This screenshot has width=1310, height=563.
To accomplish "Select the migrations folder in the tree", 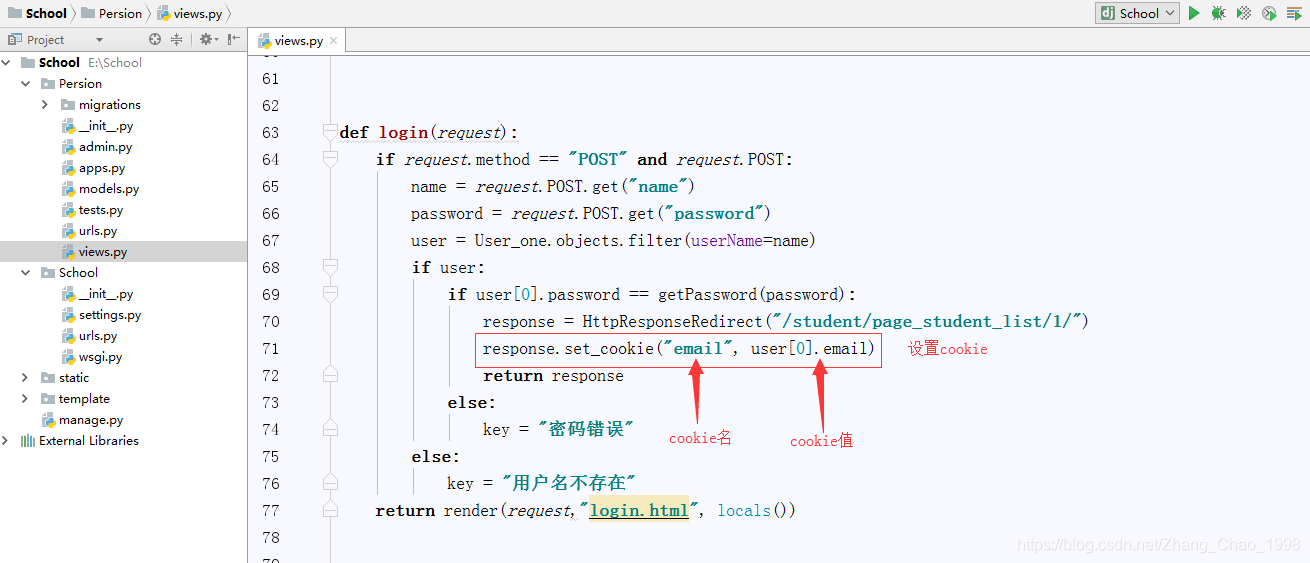I will (110, 104).
